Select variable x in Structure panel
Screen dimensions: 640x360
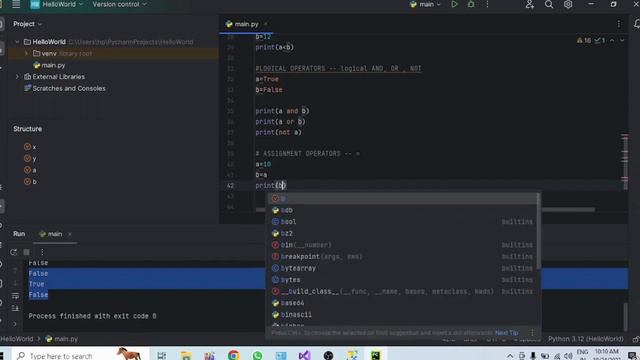30,147
